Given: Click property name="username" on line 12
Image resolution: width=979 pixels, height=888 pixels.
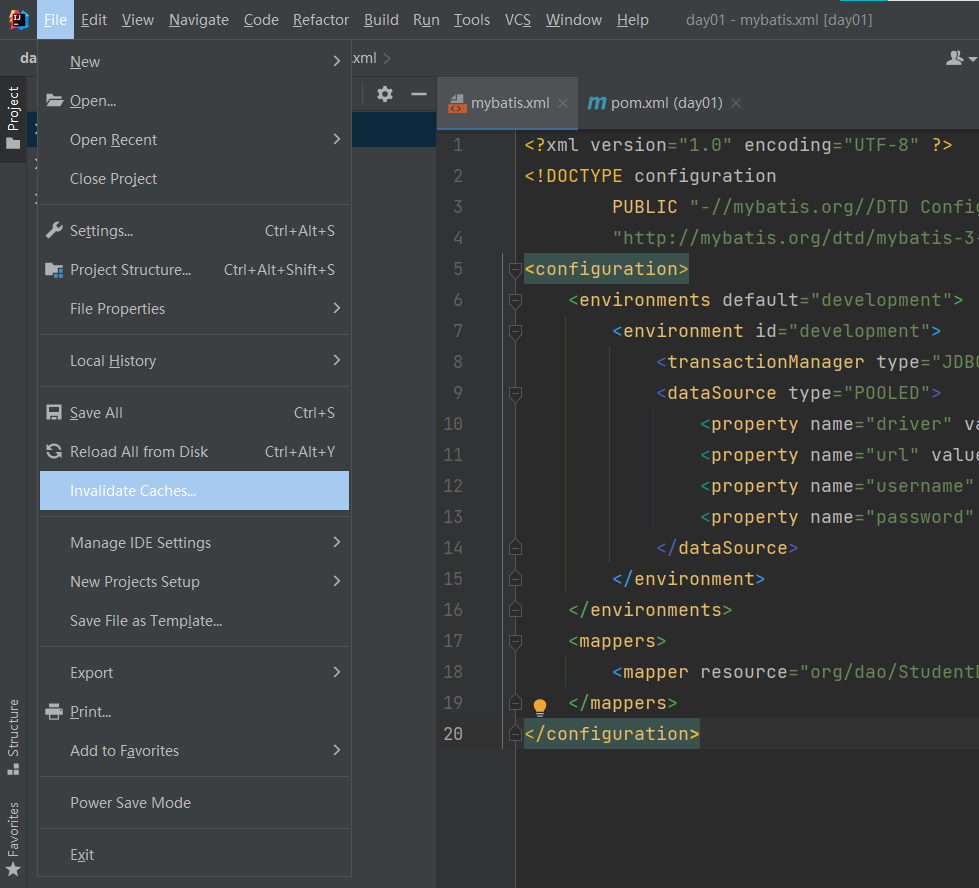Looking at the screenshot, I should click(x=837, y=486).
